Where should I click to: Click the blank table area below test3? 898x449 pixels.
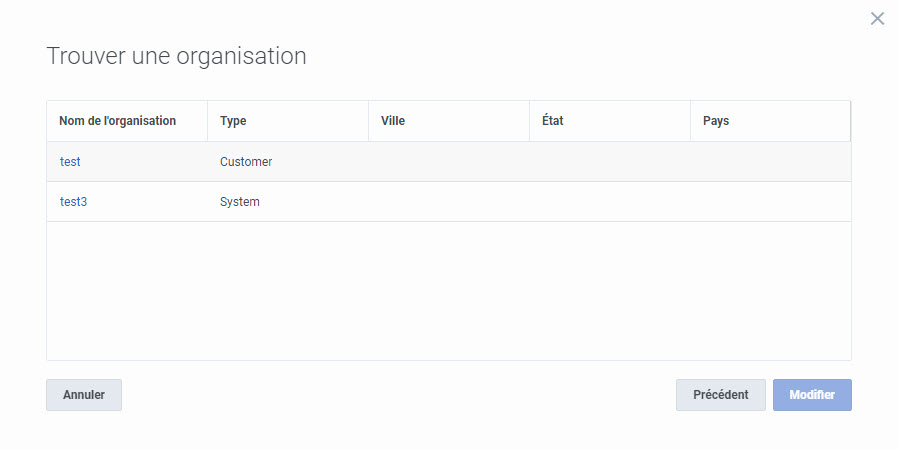[x=449, y=291]
